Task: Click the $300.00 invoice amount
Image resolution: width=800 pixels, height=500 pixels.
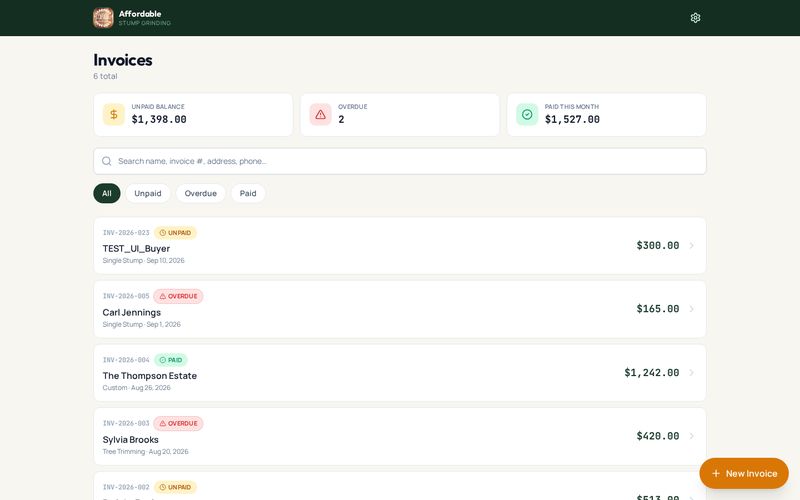Action: coord(658,245)
